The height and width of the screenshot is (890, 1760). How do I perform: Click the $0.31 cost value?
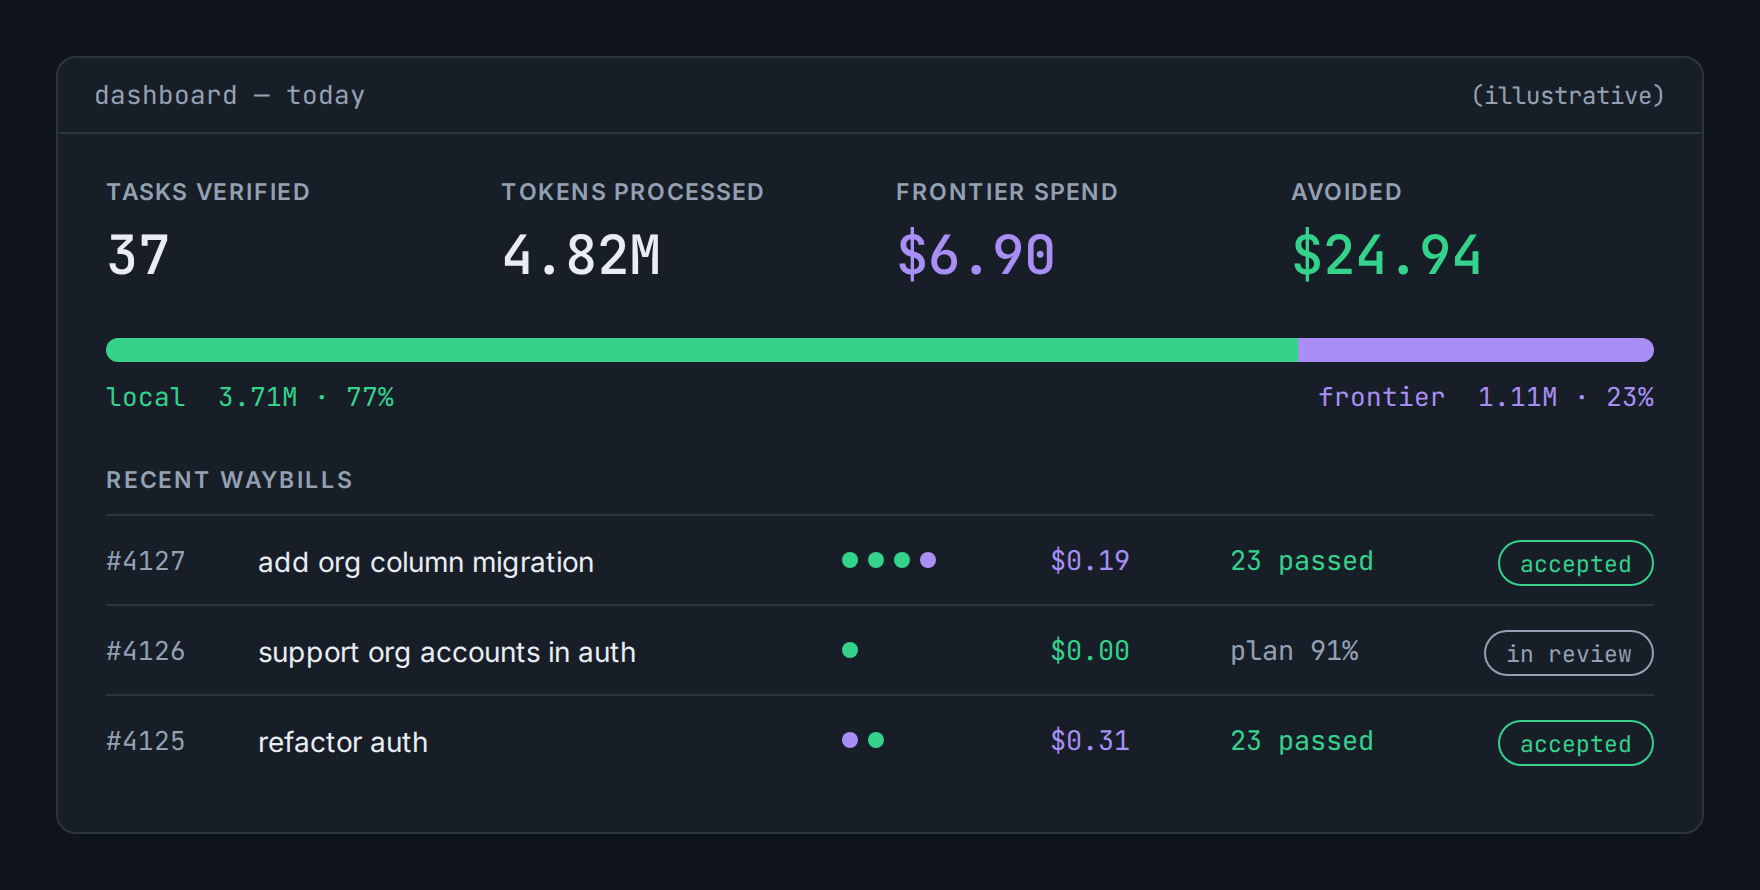pos(1090,741)
